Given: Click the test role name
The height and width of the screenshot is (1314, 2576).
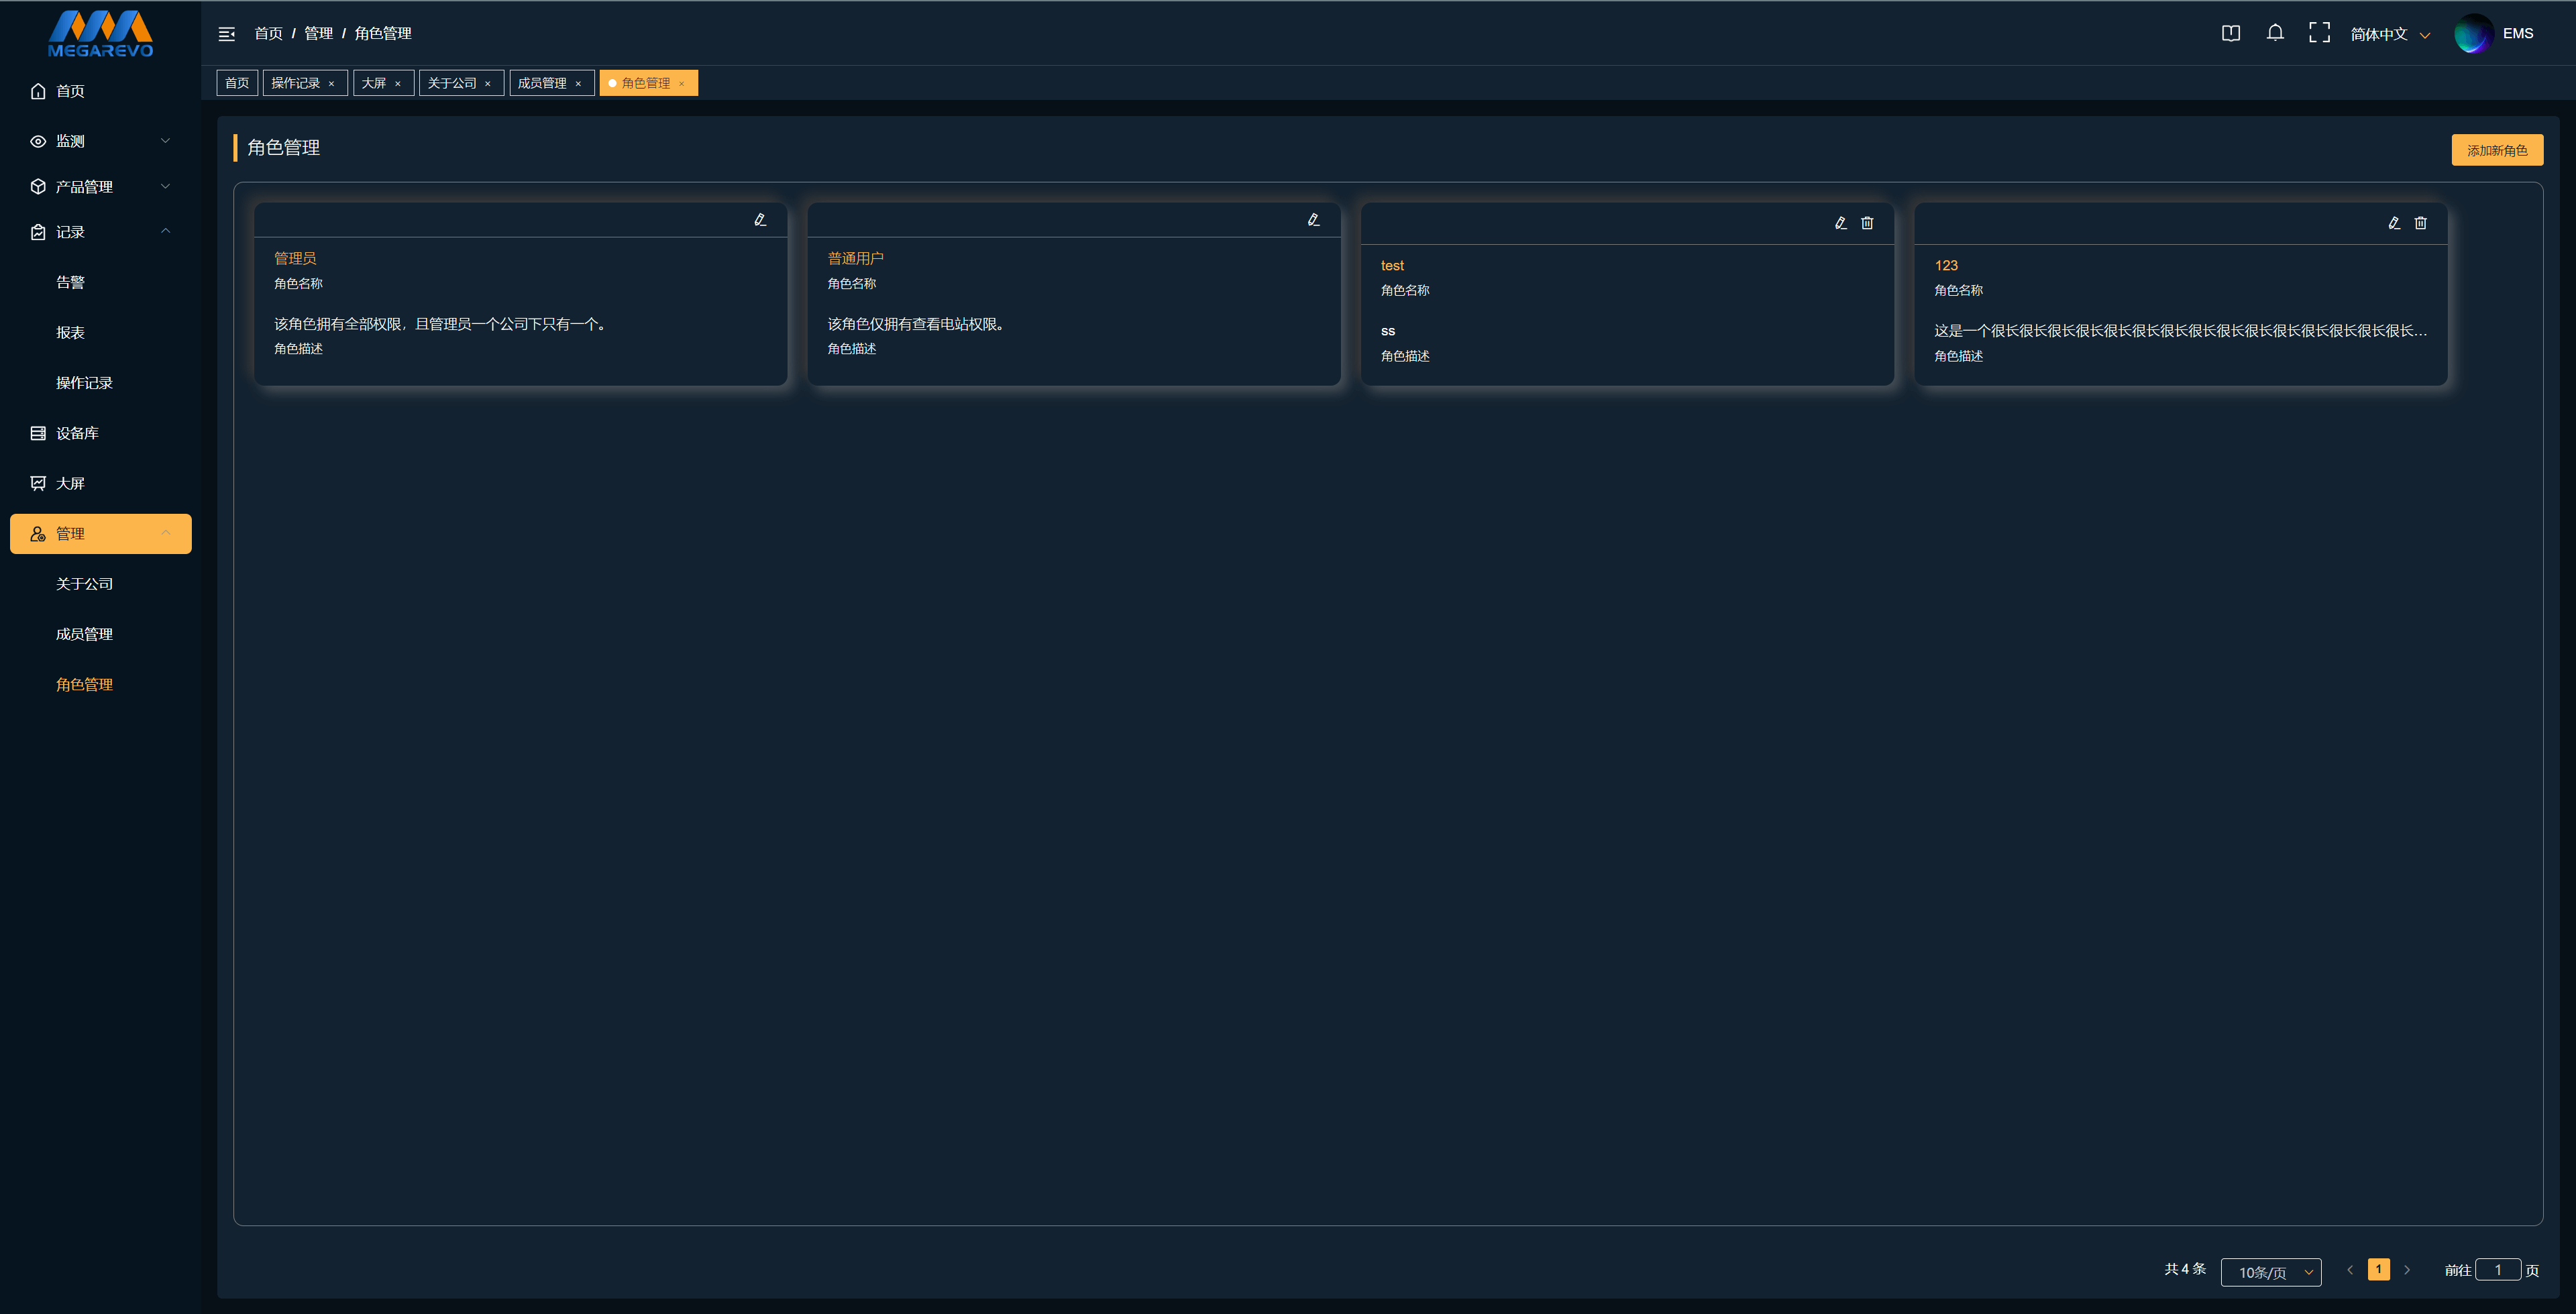Looking at the screenshot, I should (x=1392, y=265).
